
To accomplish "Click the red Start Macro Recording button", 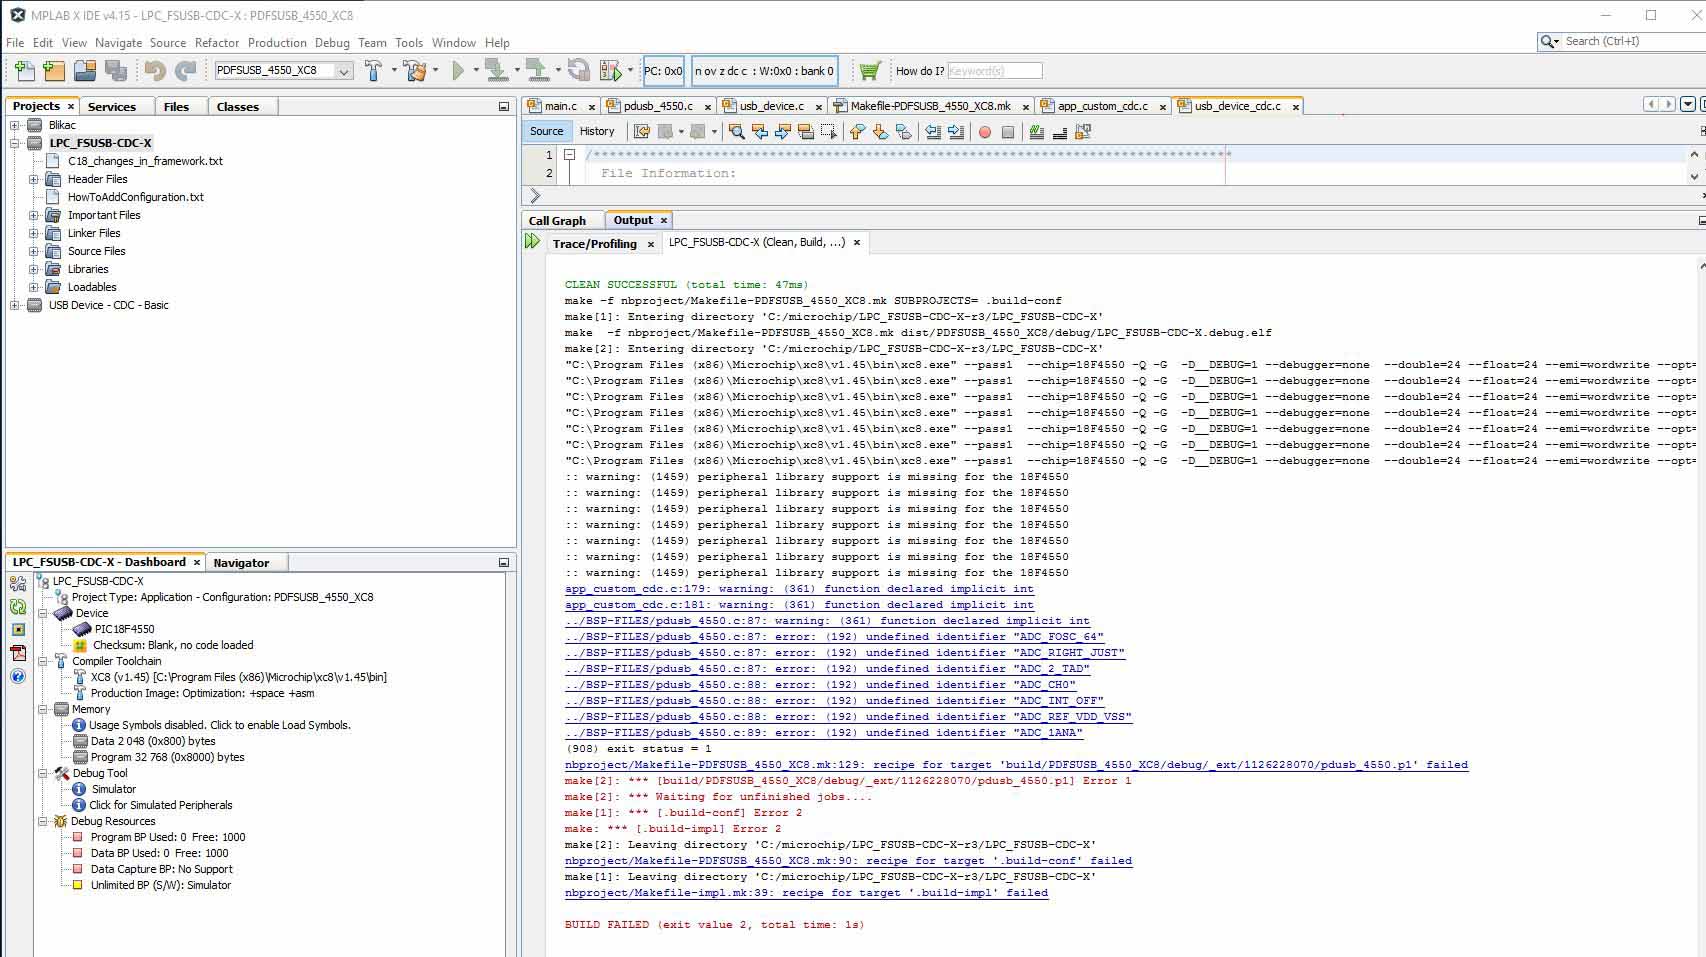I will (x=984, y=132).
